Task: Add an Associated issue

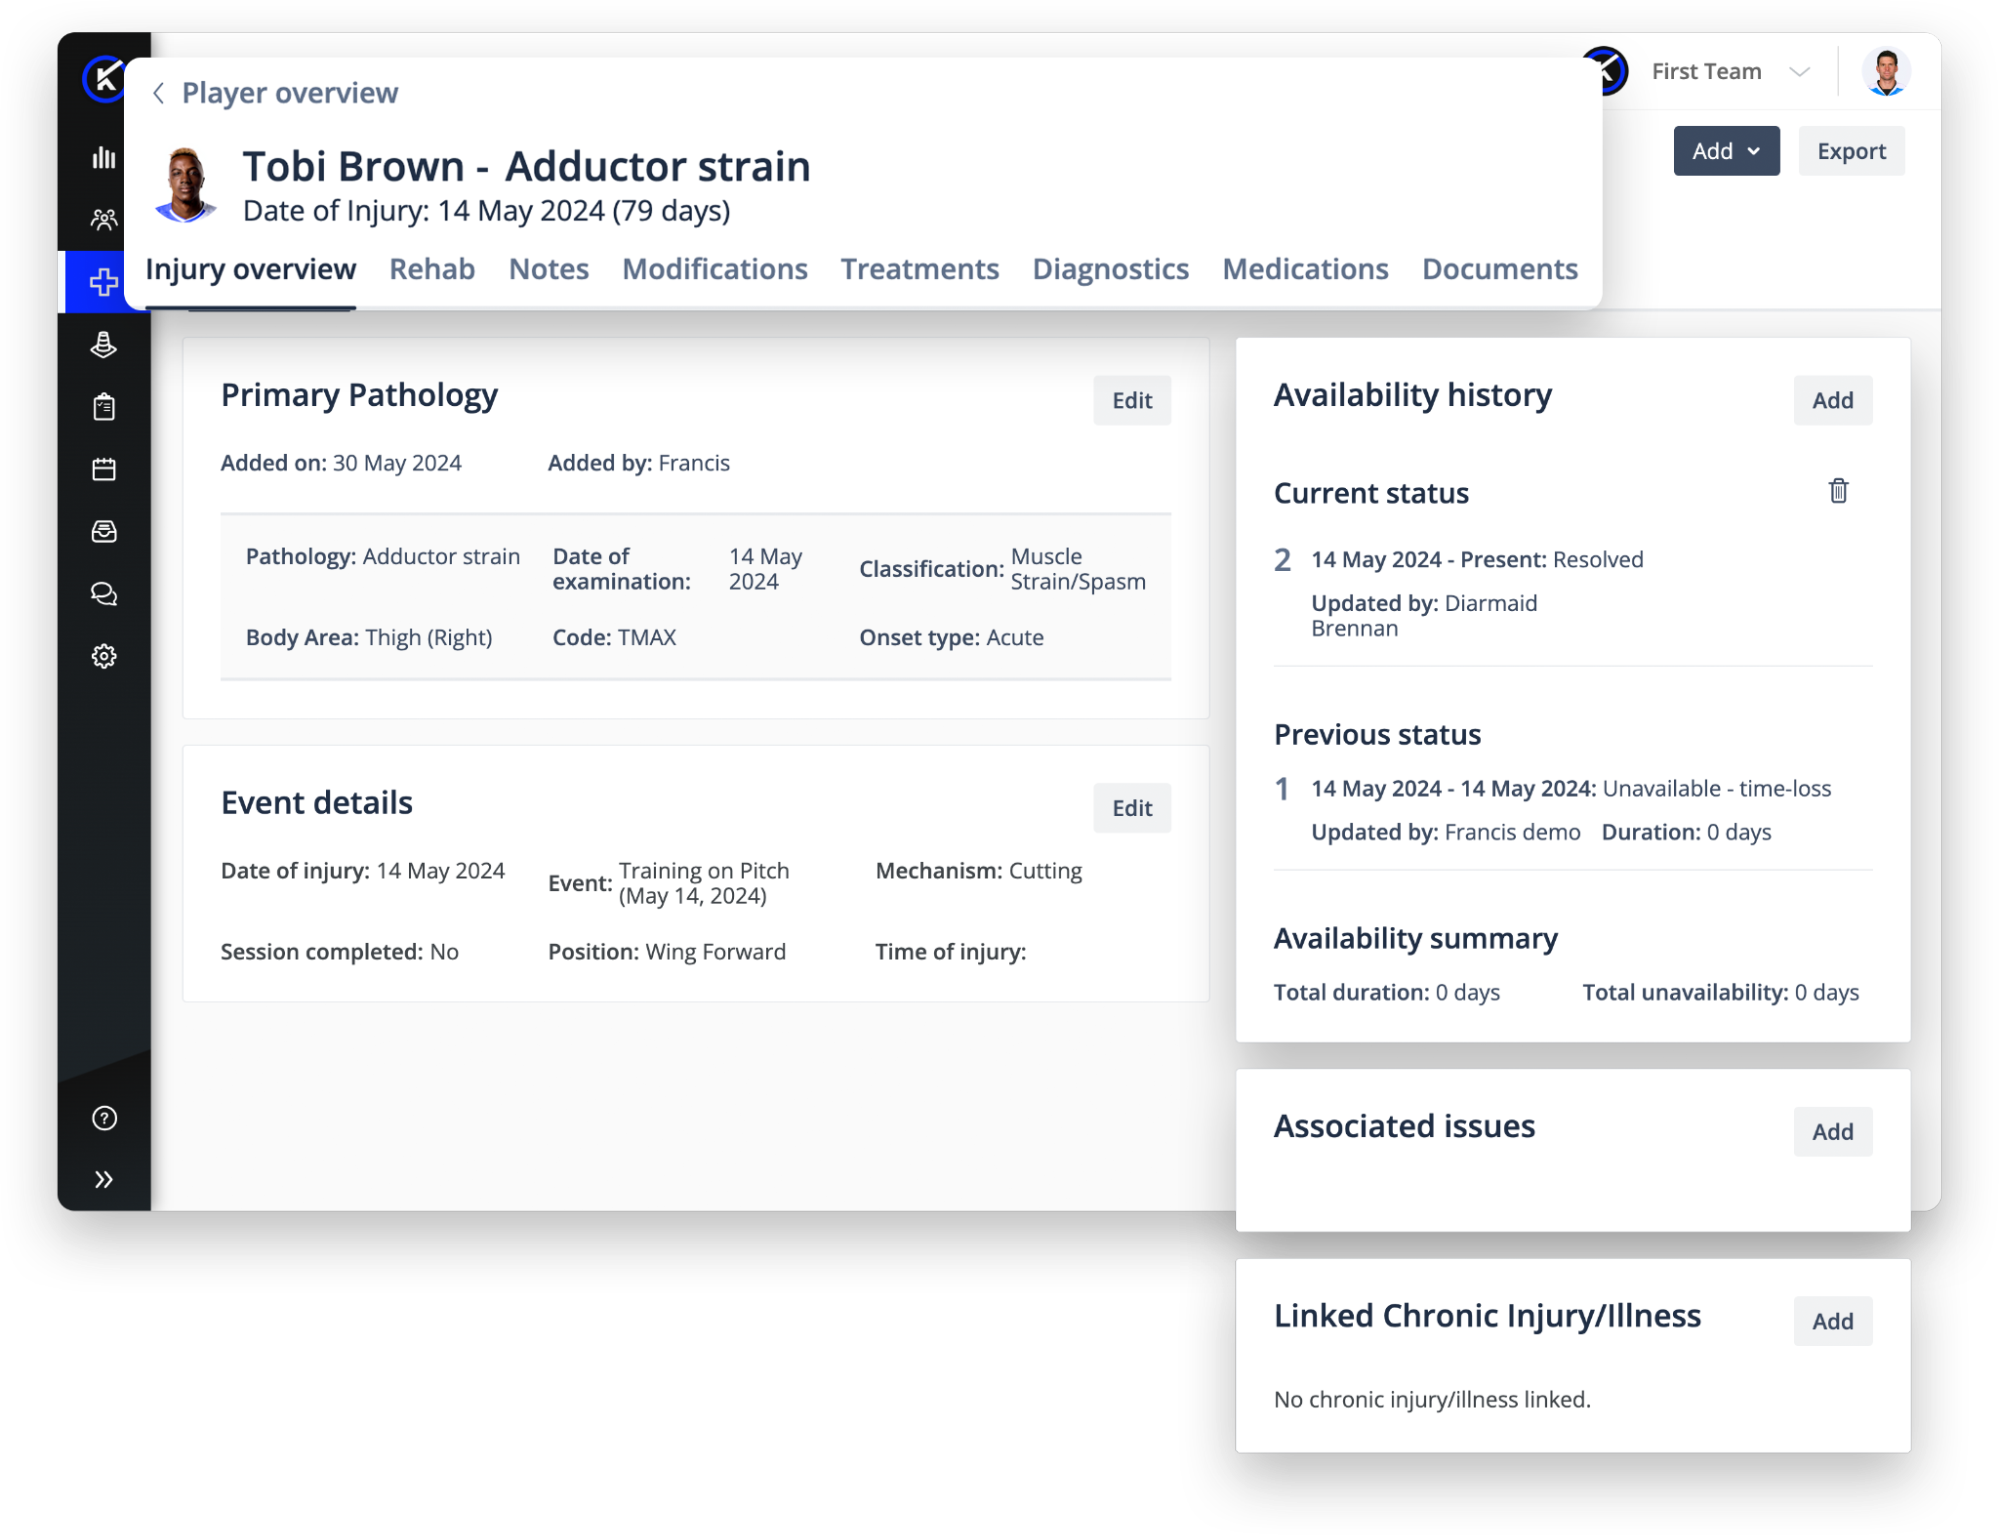Action: click(1832, 1132)
